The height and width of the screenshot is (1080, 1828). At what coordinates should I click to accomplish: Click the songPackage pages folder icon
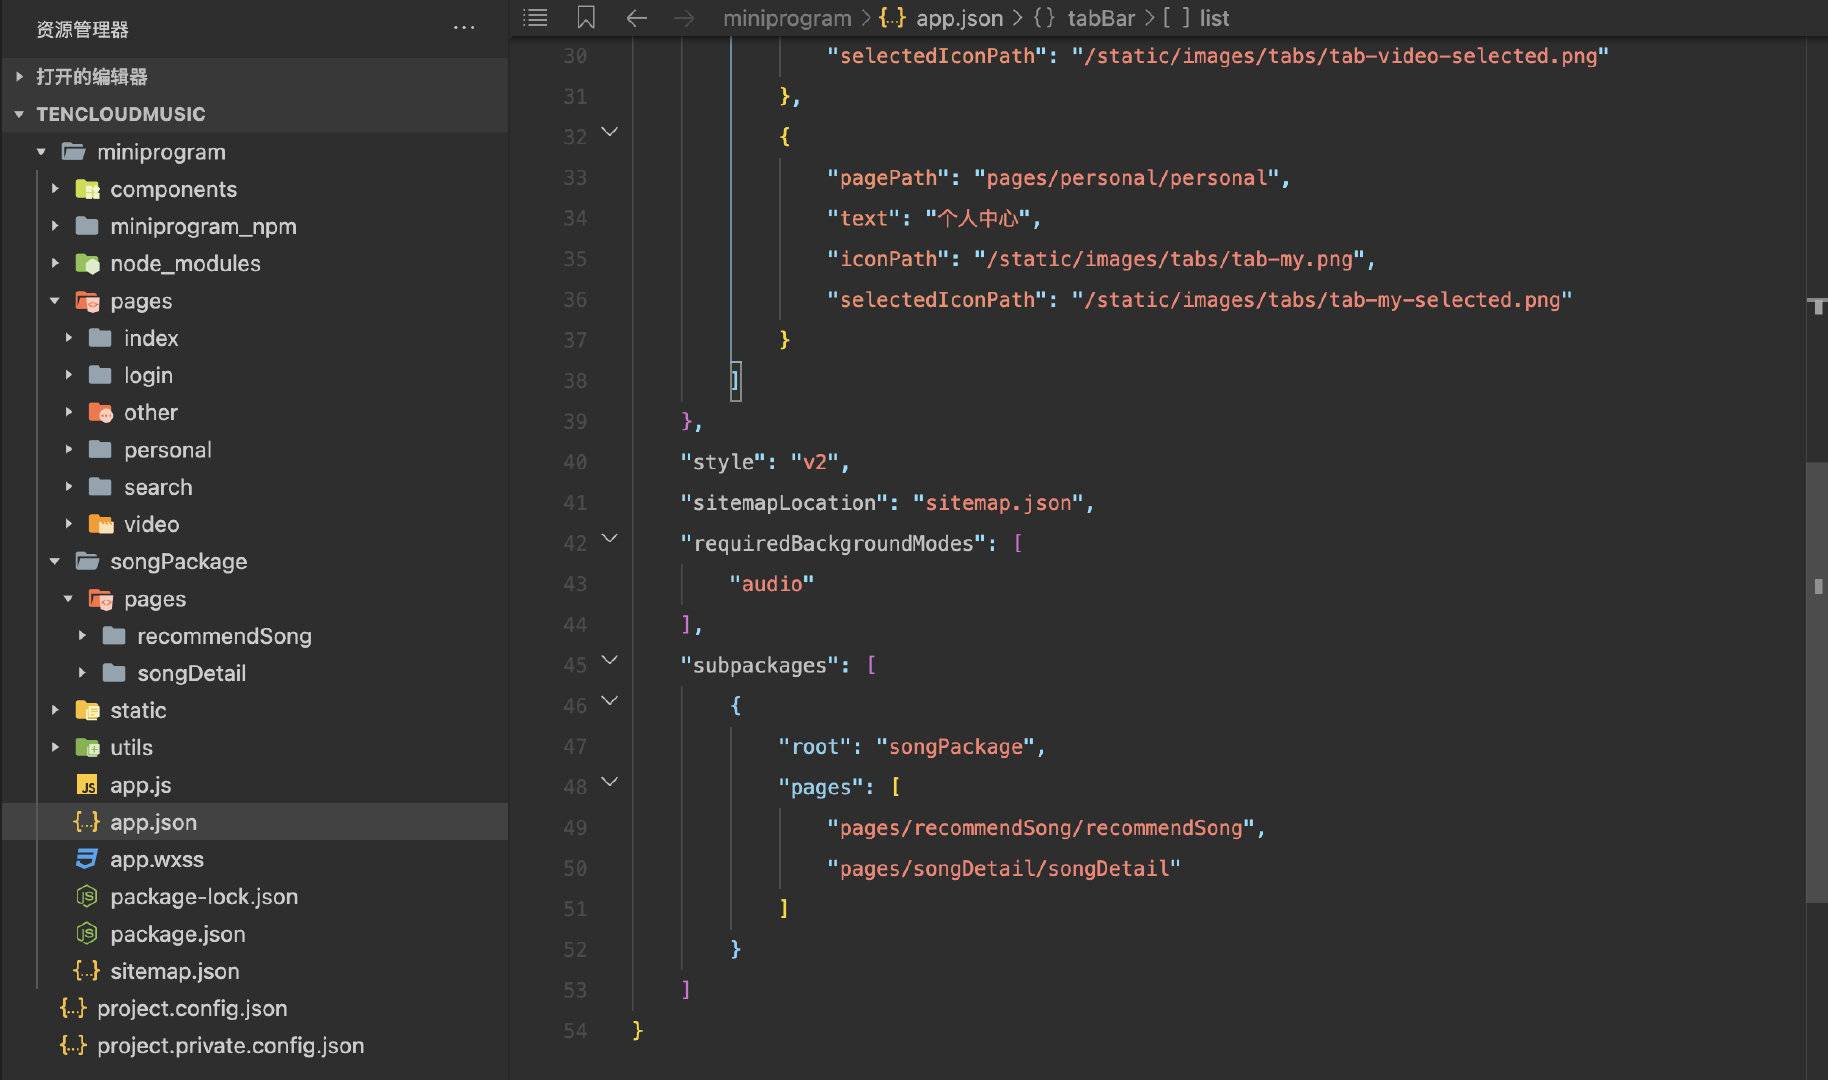(x=100, y=599)
